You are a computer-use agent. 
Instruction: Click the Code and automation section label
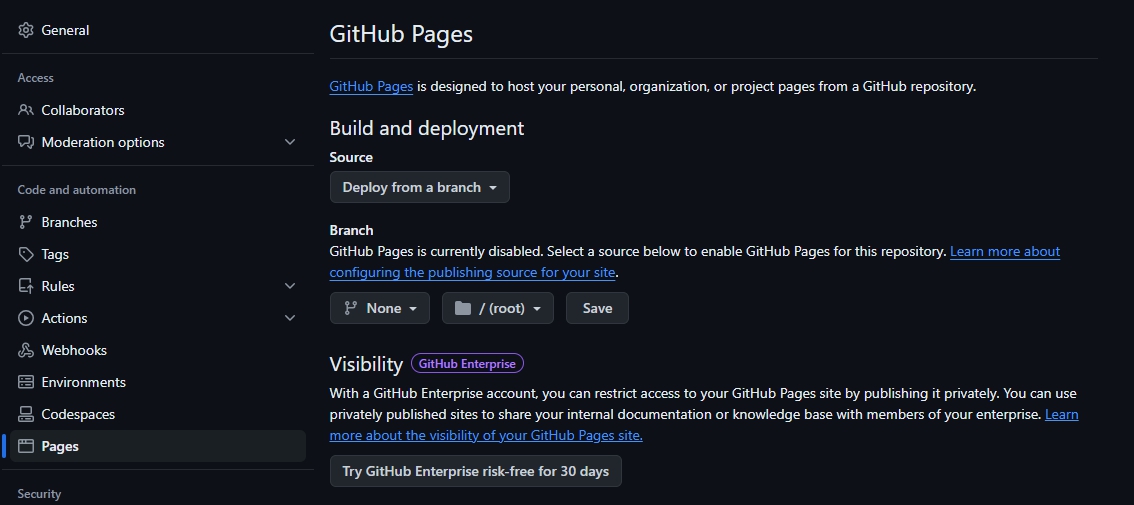coord(77,190)
